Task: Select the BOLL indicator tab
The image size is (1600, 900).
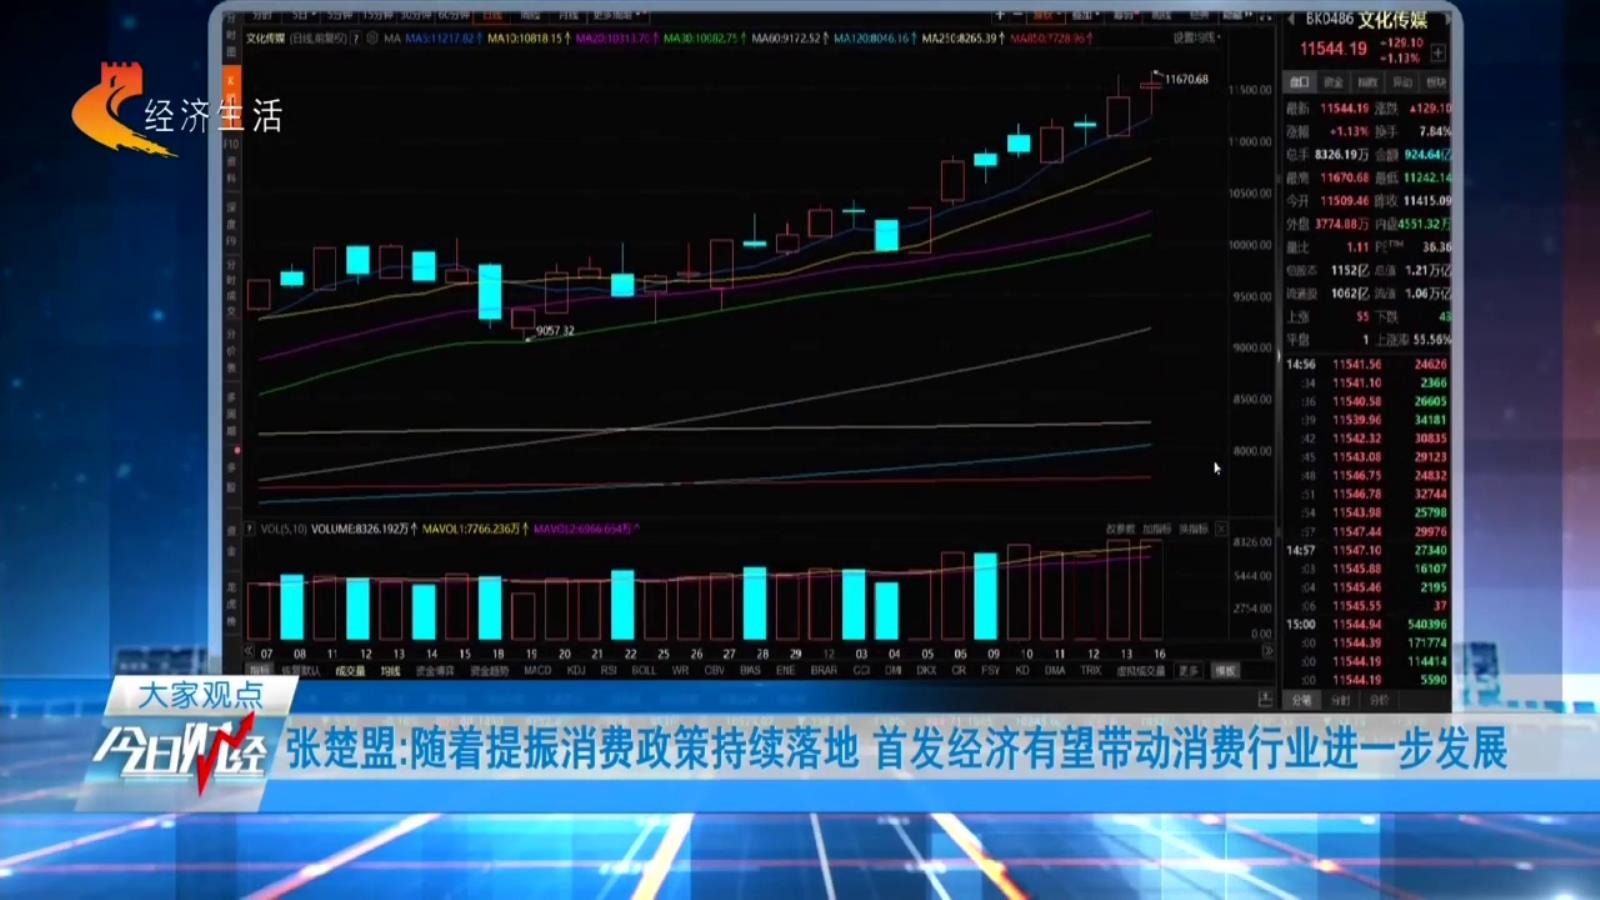Action: tap(644, 671)
